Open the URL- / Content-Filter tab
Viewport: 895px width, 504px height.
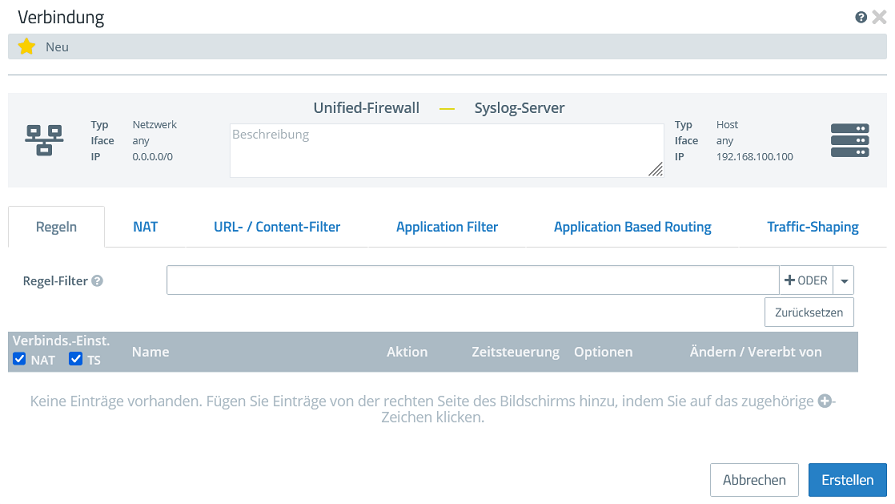(x=277, y=227)
